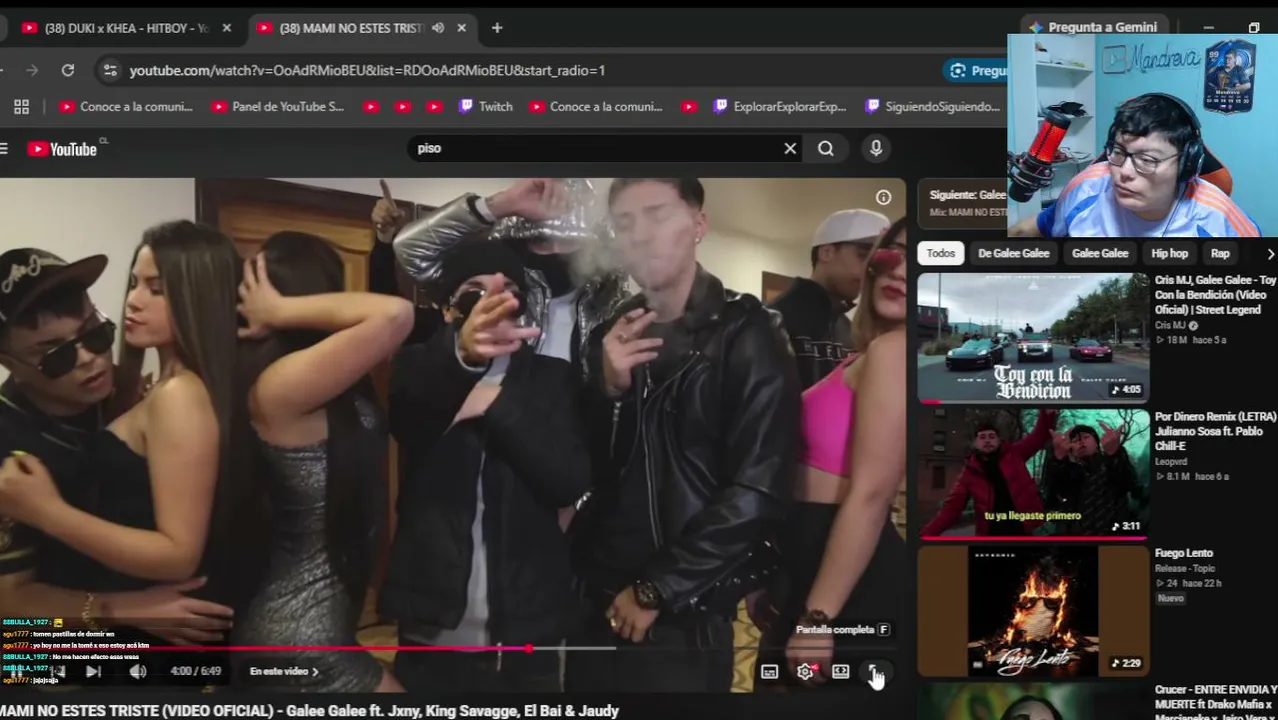1278x720 pixels.
Task: Select the MAMI NO ESTES TRISTE browser tab
Action: [350, 28]
